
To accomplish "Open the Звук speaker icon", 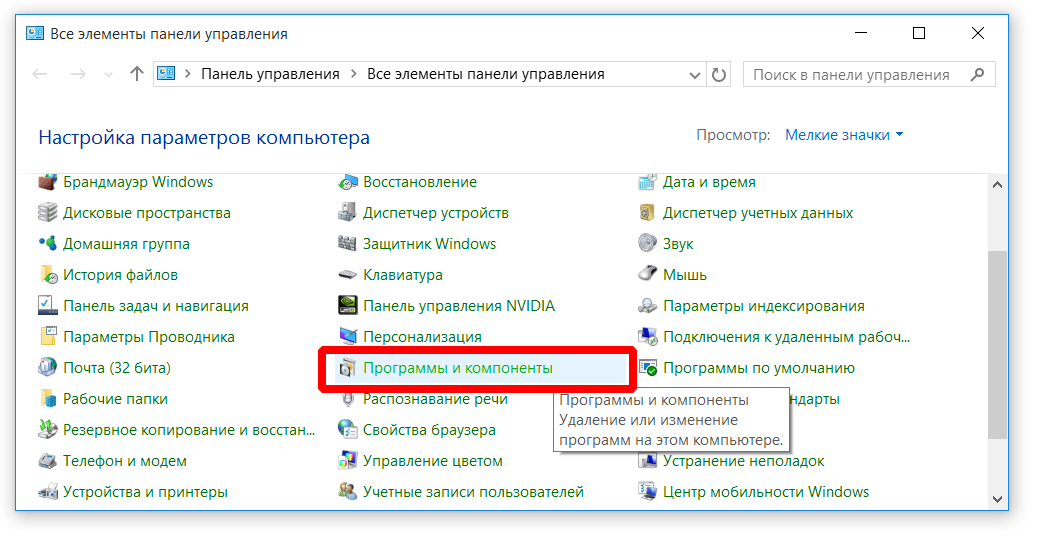I will (647, 244).
